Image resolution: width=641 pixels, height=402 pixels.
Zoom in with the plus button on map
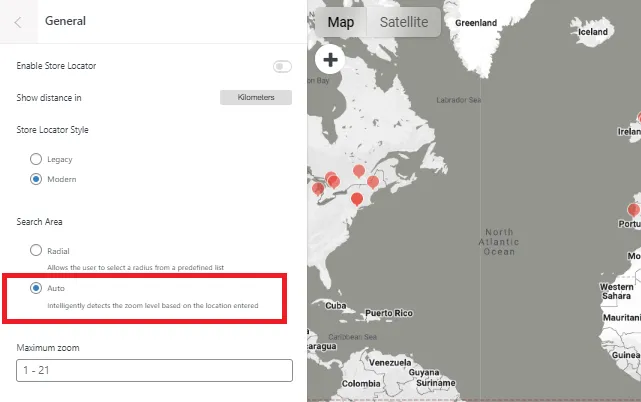(x=330, y=59)
